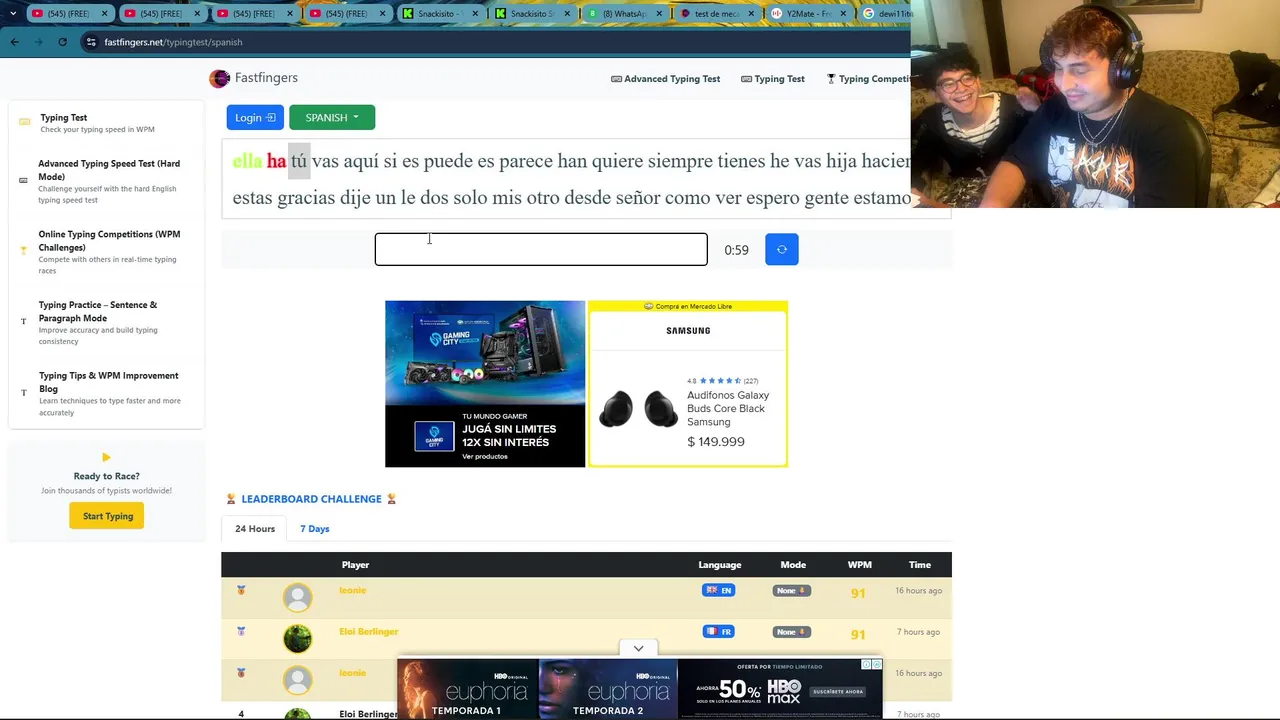Screen dimensions: 1280x720
Task: Switch to the 7 Days leaderboard tab
Action: [314, 528]
